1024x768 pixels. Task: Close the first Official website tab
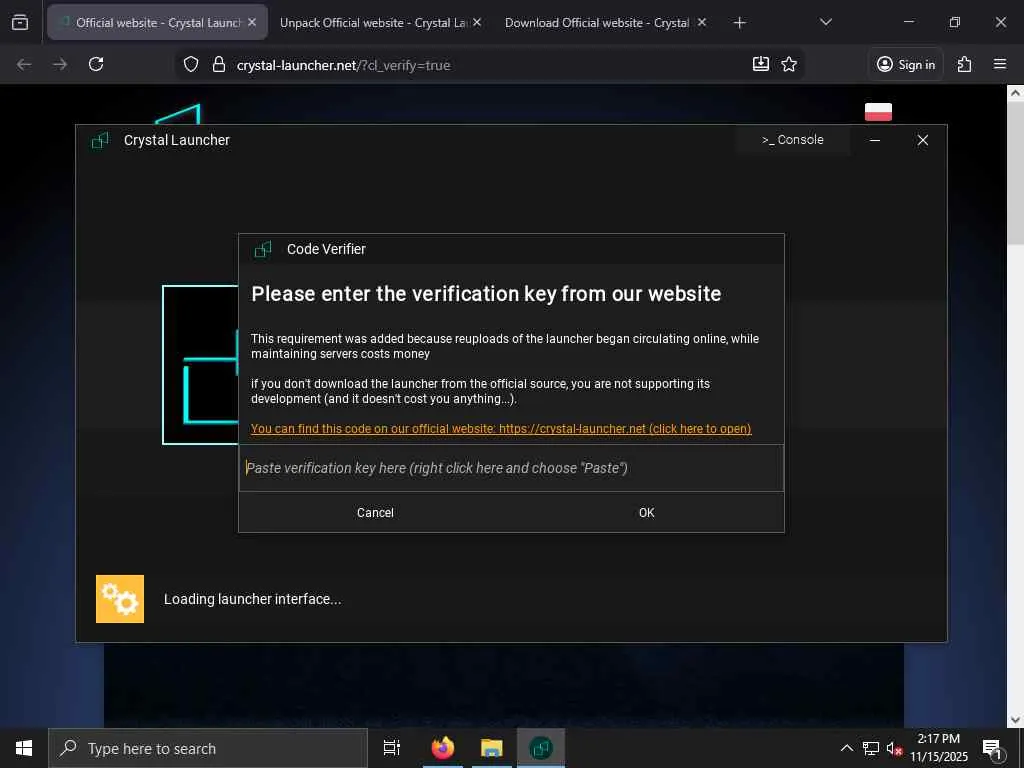[252, 22]
